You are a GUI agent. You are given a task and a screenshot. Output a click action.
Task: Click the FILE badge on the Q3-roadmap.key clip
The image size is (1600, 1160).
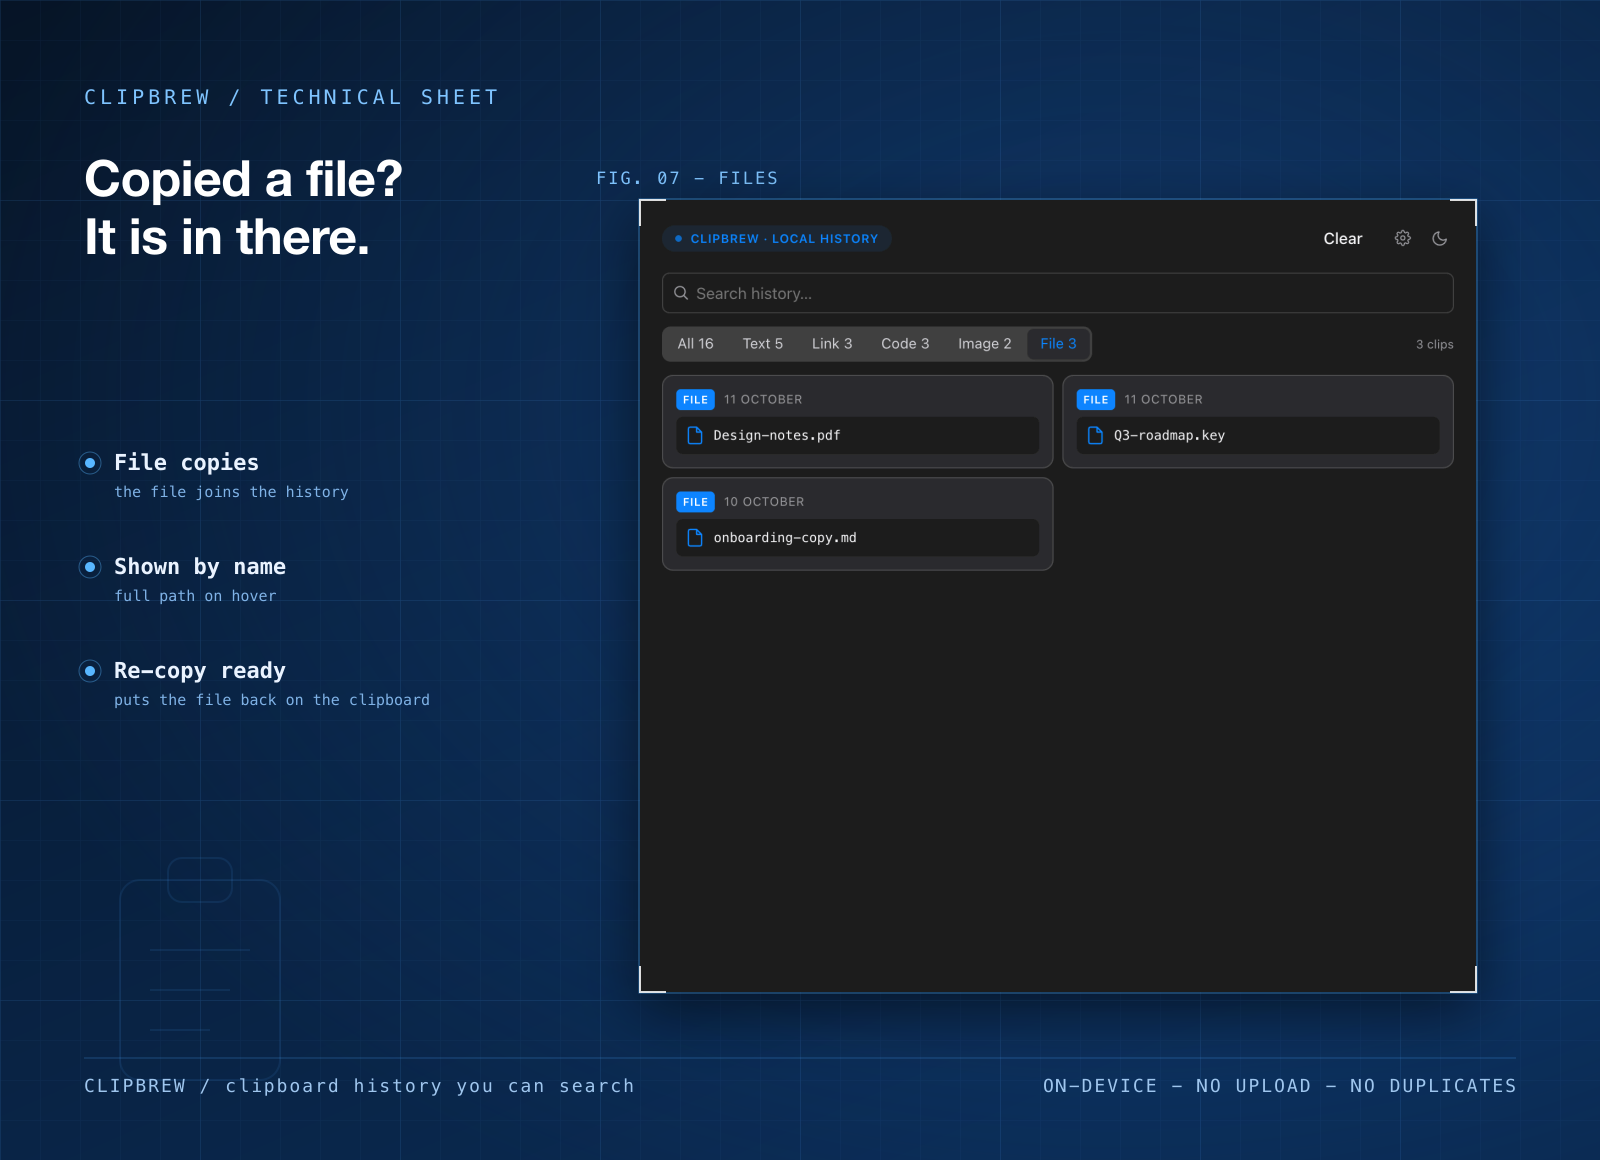click(x=1096, y=400)
